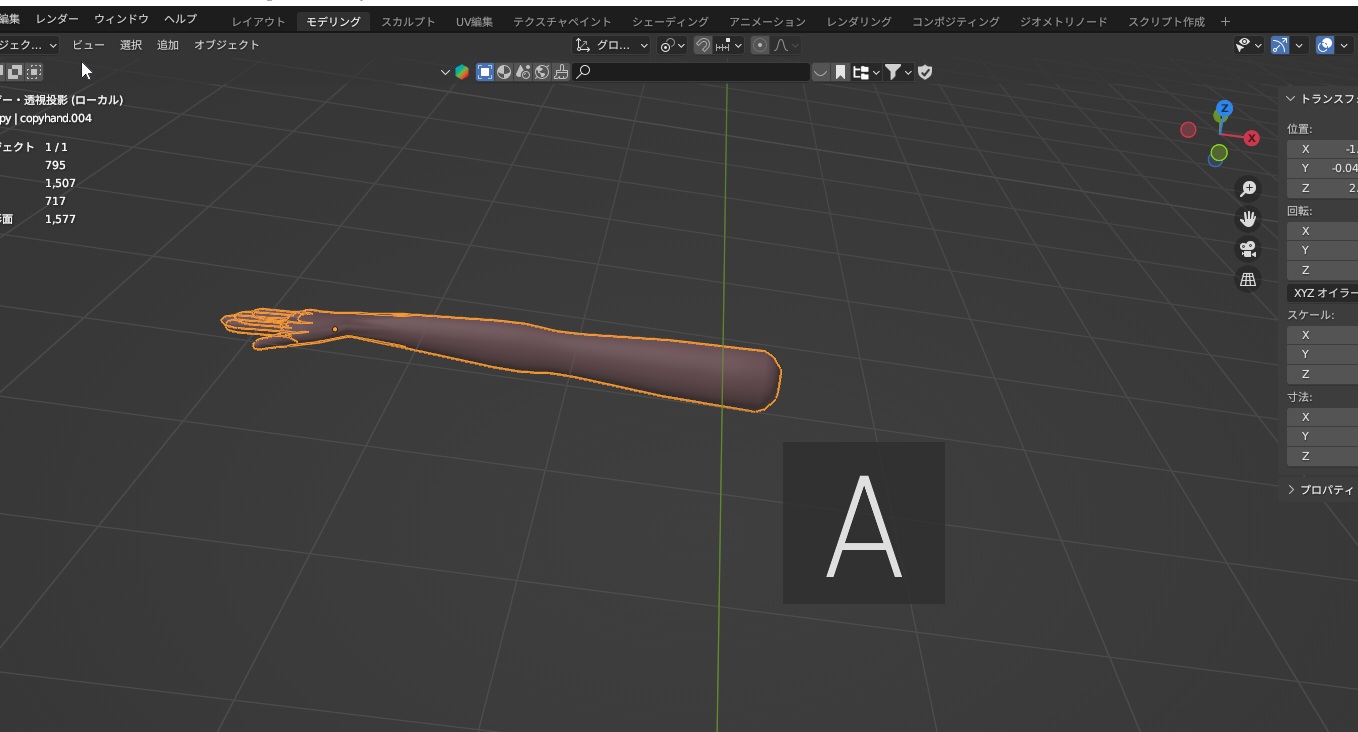The image size is (1358, 732).
Task: Click the bookmark icon next to the search field
Action: tap(841, 71)
